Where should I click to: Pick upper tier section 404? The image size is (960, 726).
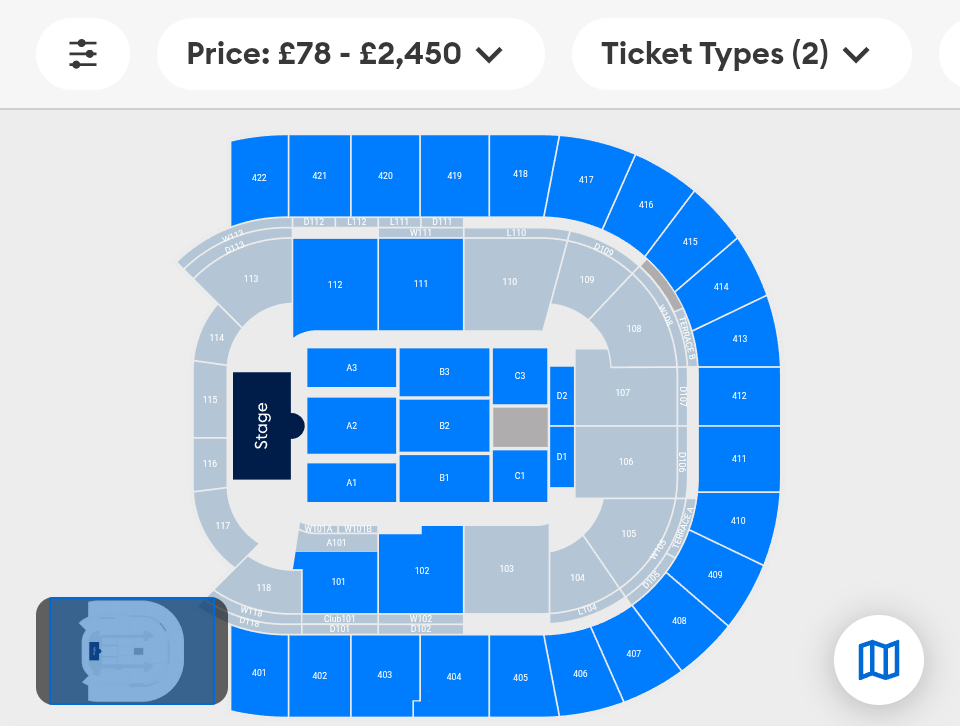coord(454,677)
